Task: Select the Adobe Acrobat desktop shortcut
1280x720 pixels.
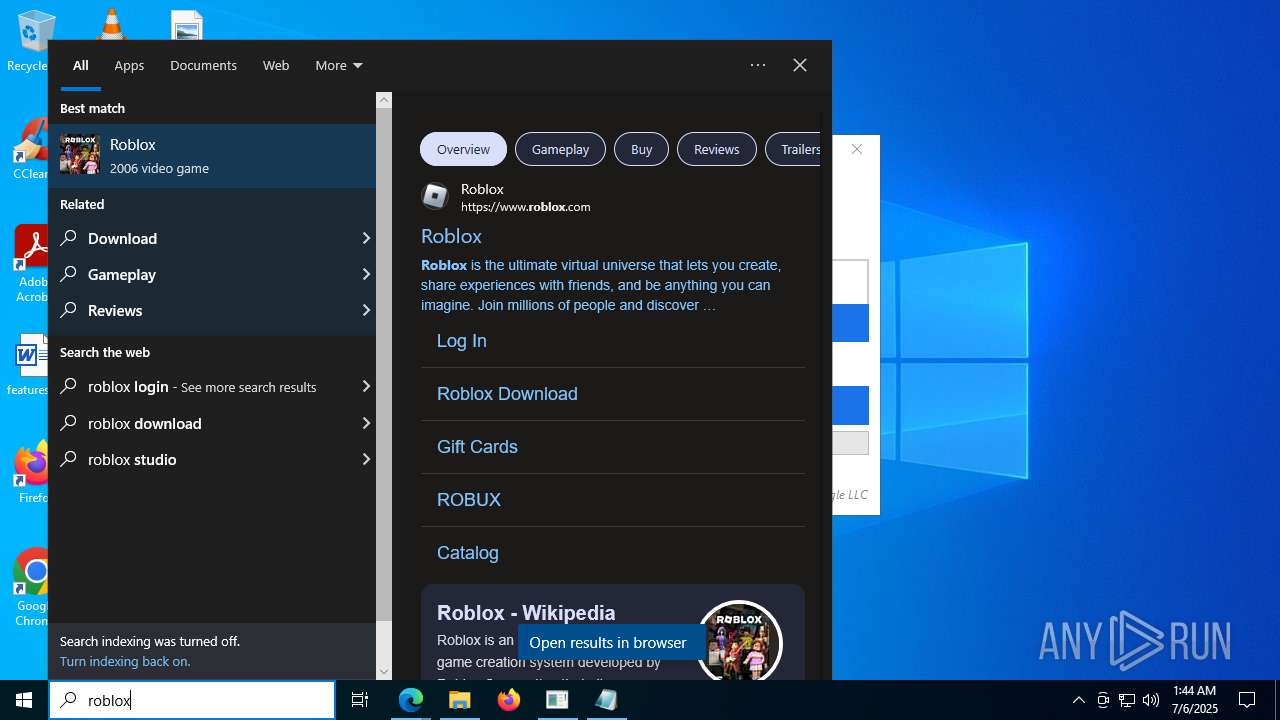Action: [x=32, y=264]
